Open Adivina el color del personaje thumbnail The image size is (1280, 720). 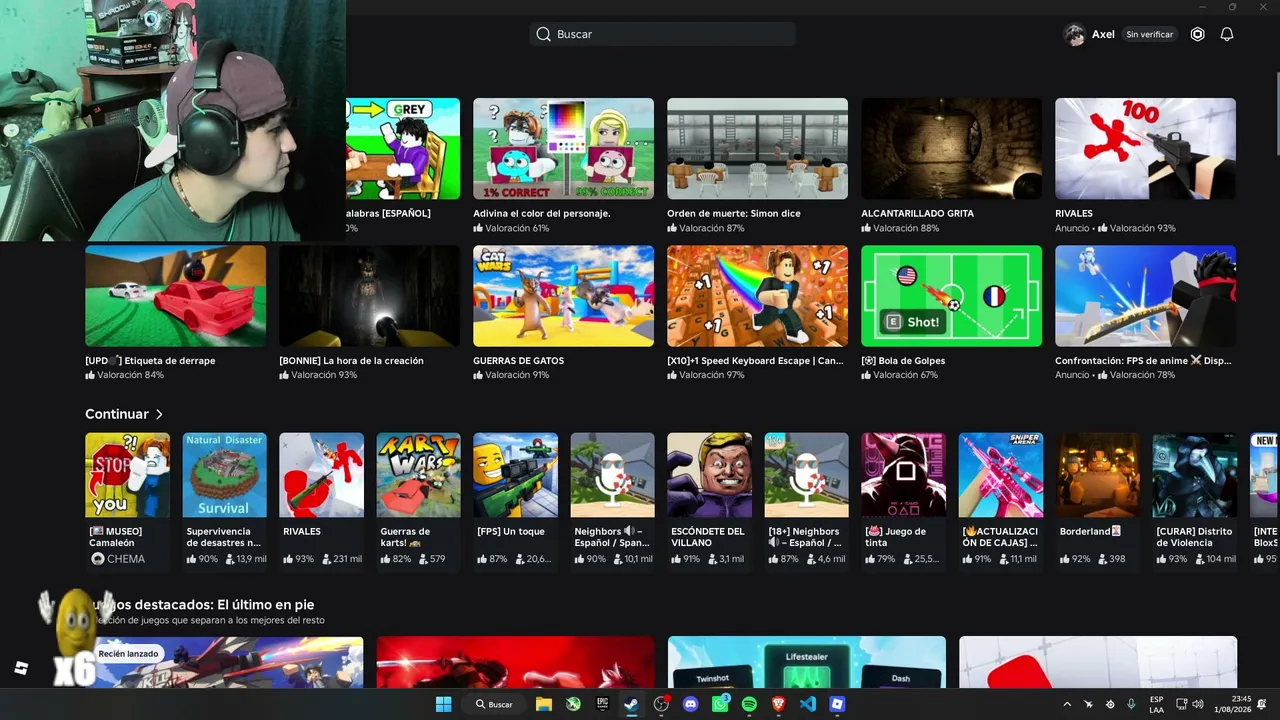click(x=563, y=149)
